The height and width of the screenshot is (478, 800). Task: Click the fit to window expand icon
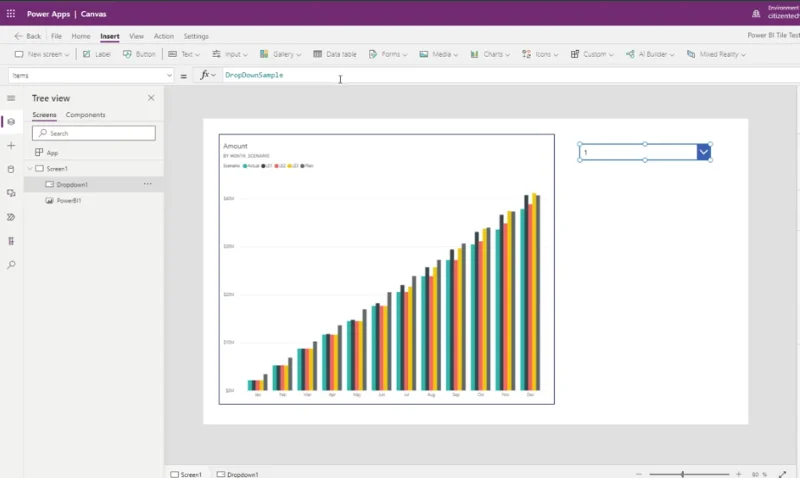pyautogui.click(x=783, y=474)
